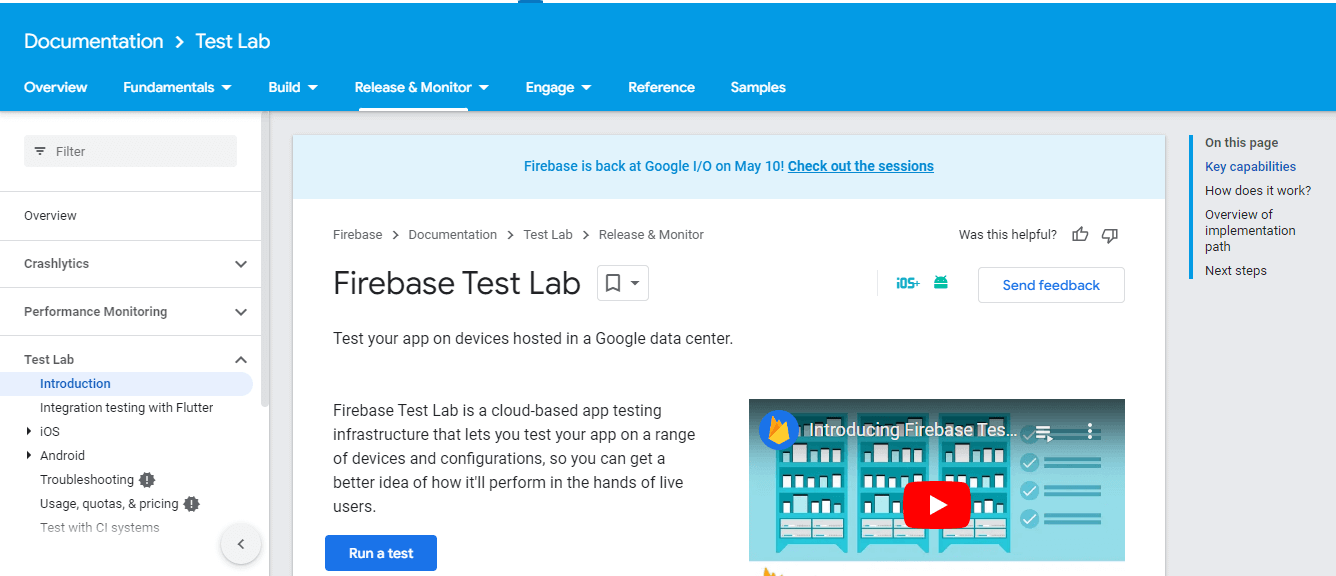
Task: Click the badge next to Usage, quotas, & pricing
Action: 191,503
